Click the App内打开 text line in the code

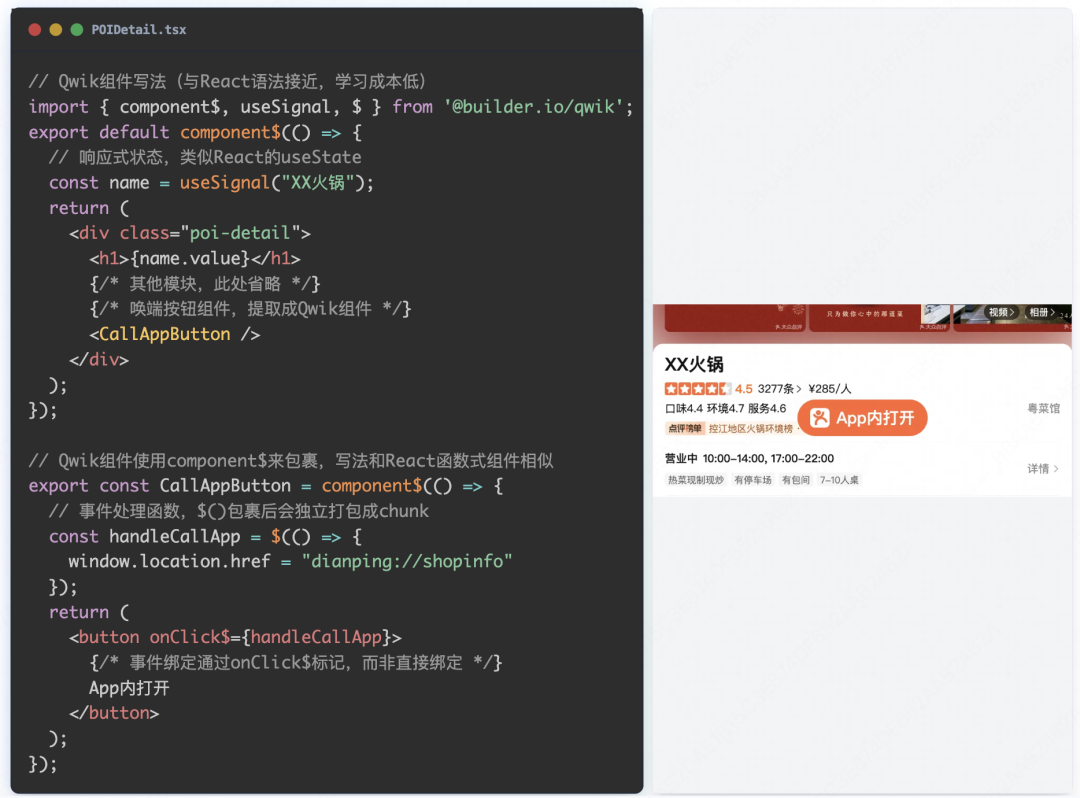pyautogui.click(x=129, y=688)
